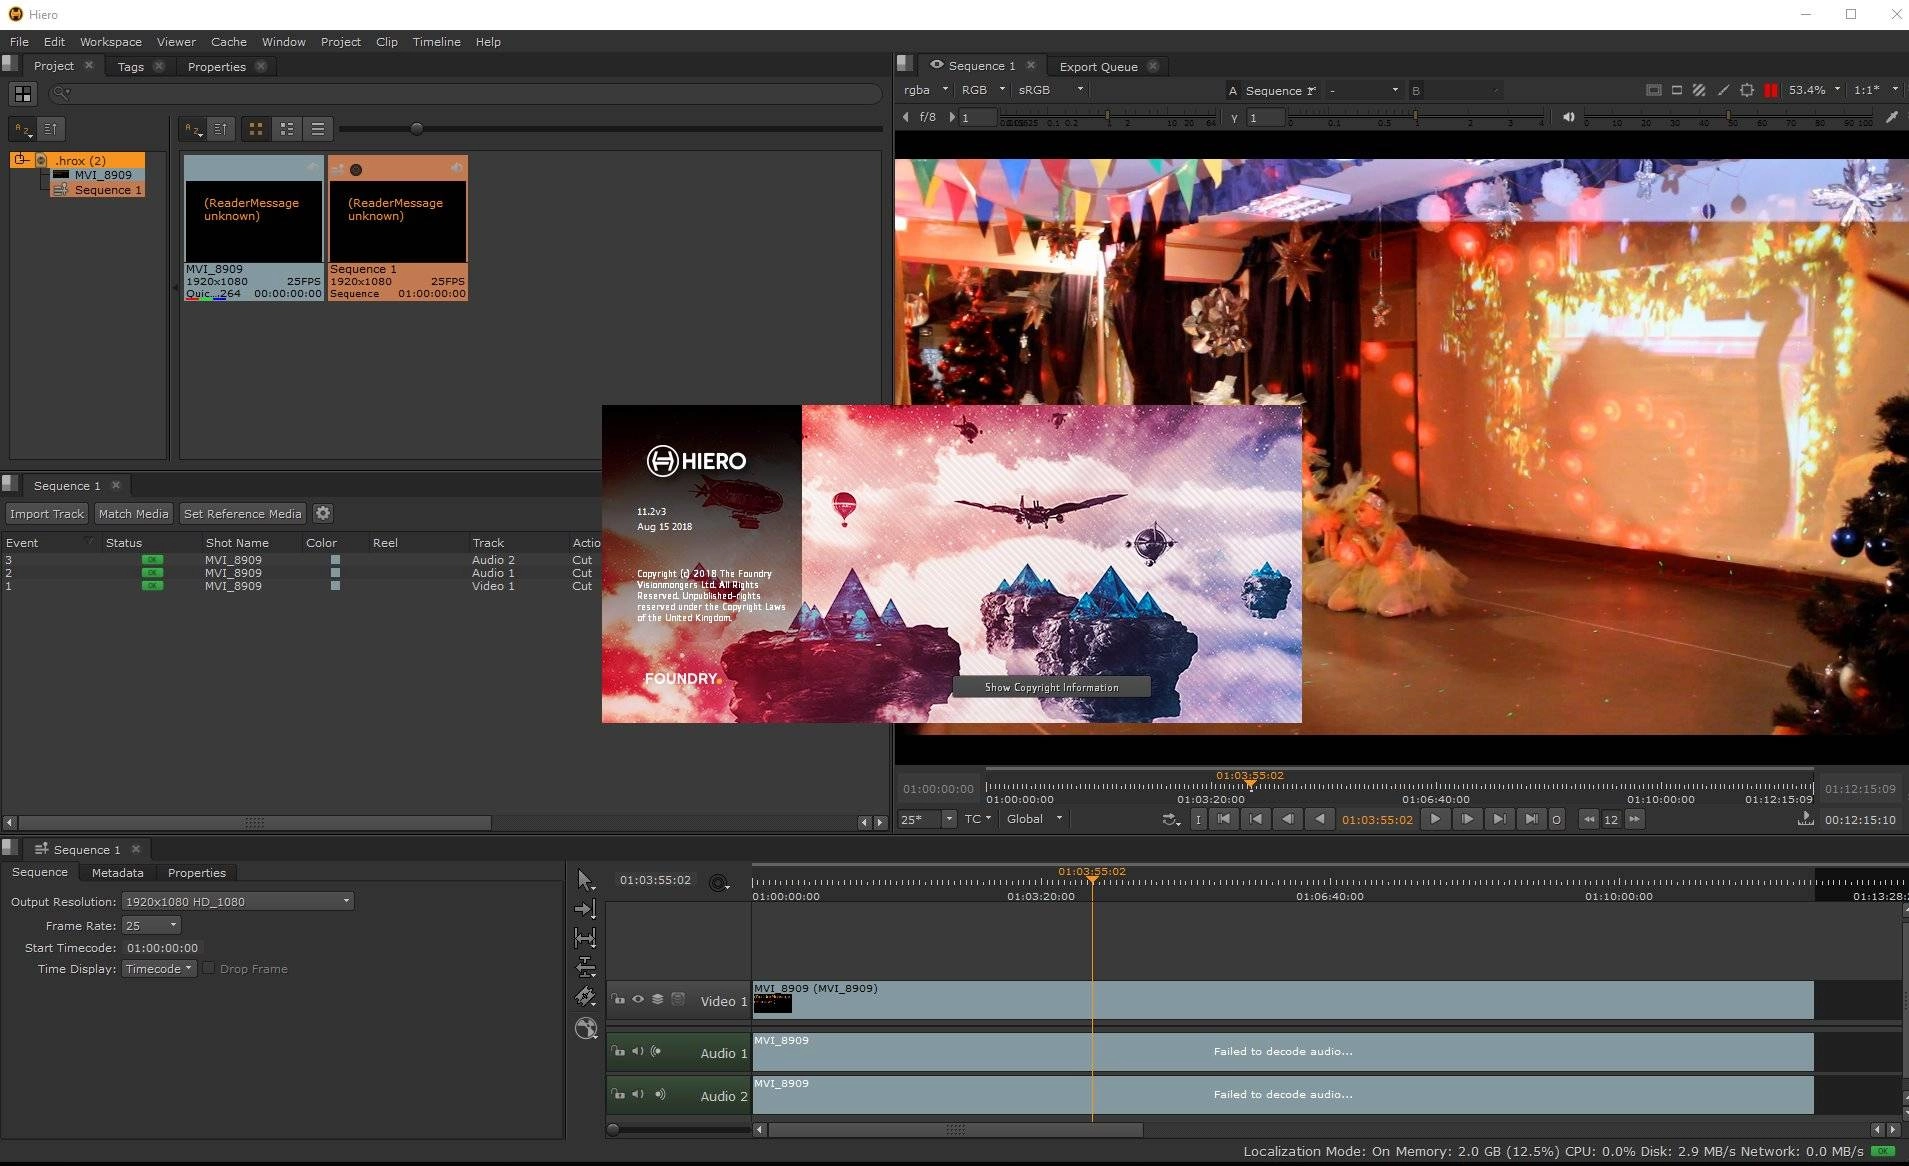Image resolution: width=1909 pixels, height=1166 pixels.
Task: Choose the Slip Clip tool
Action: [x=586, y=938]
